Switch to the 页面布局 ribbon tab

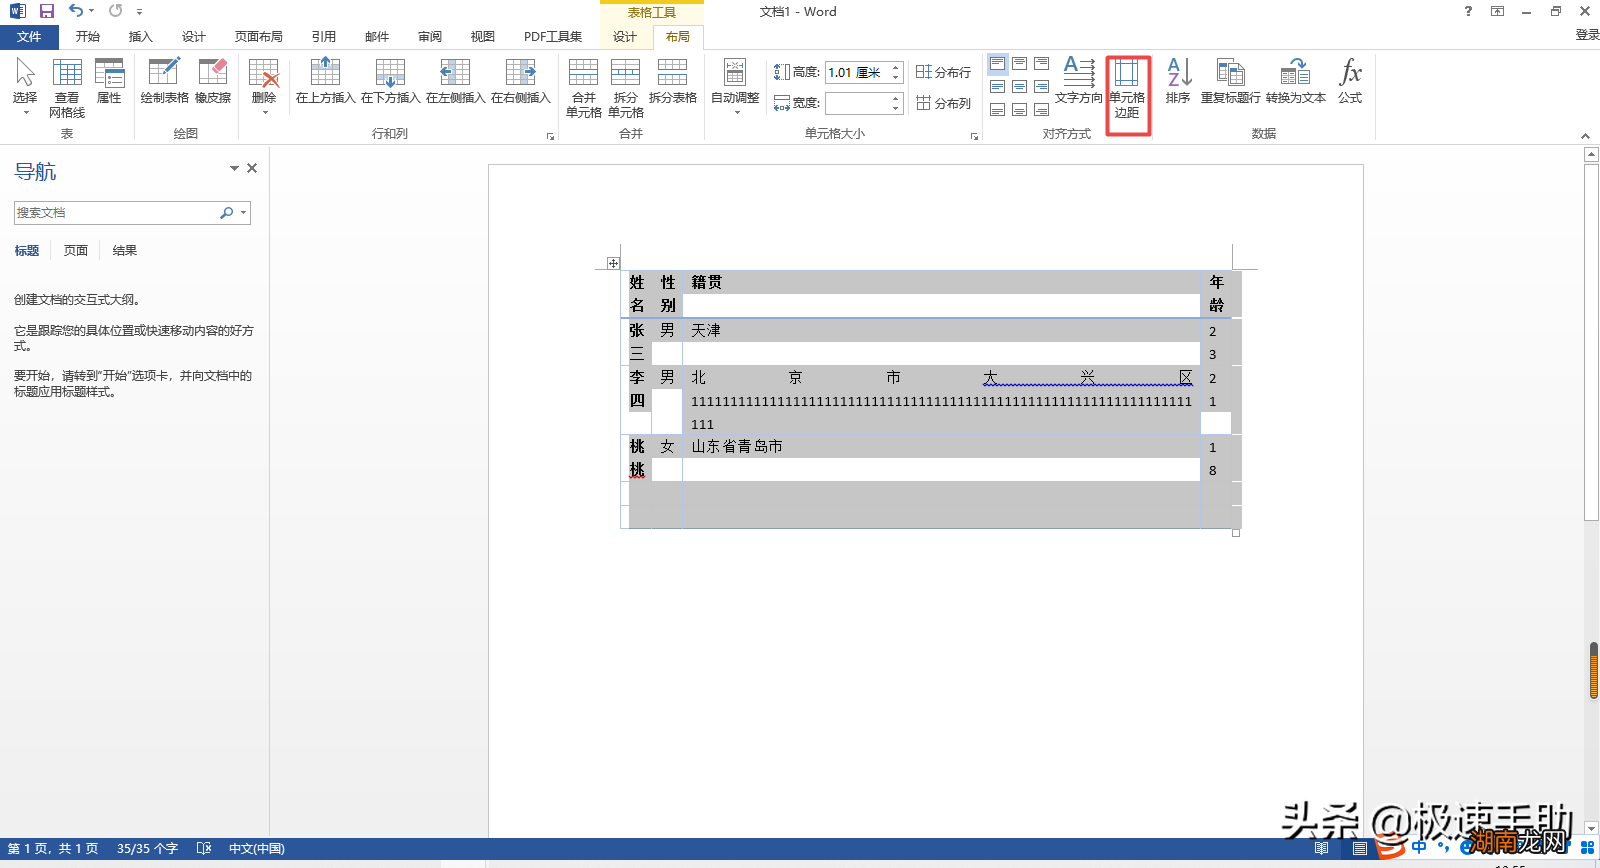point(258,37)
